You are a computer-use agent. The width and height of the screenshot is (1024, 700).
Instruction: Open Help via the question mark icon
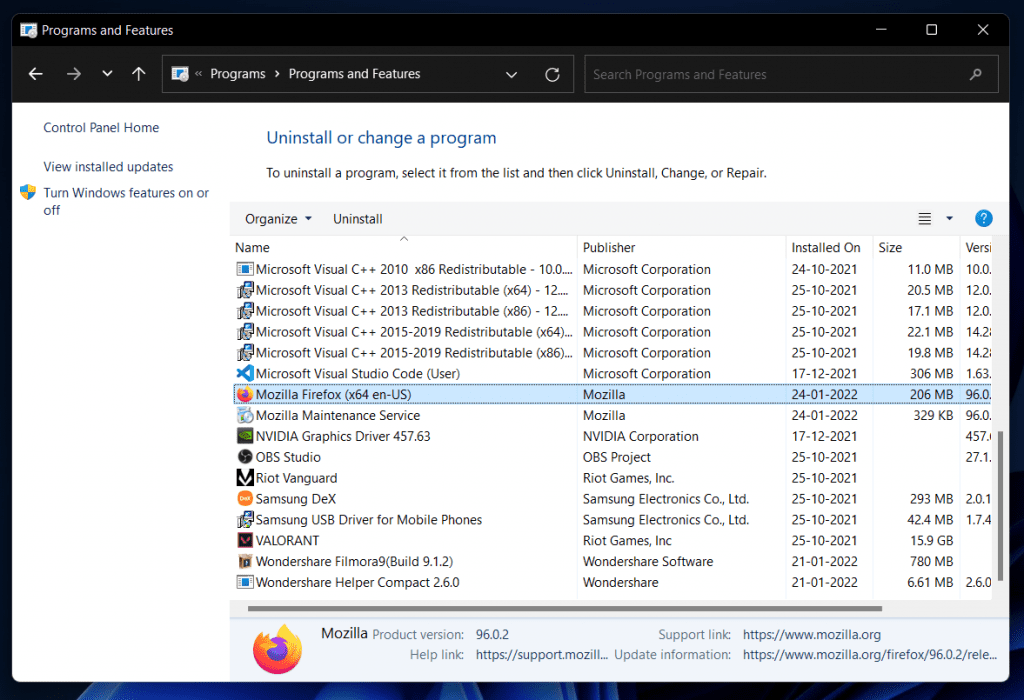(983, 218)
